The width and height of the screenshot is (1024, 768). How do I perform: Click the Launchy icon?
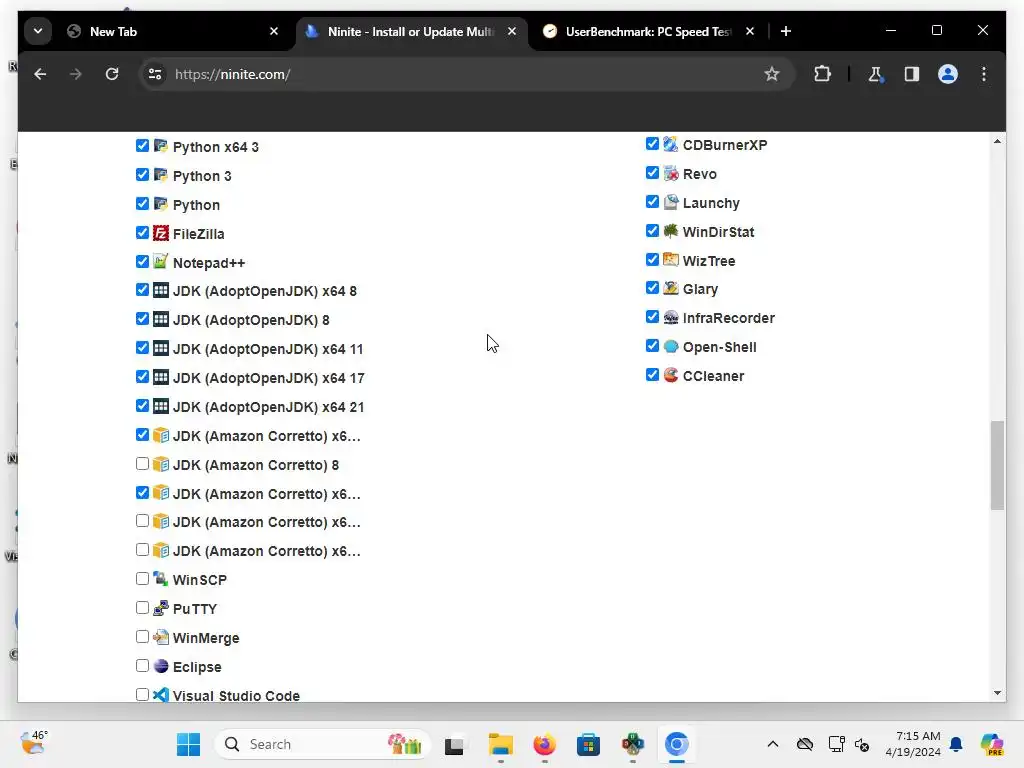pyautogui.click(x=671, y=202)
